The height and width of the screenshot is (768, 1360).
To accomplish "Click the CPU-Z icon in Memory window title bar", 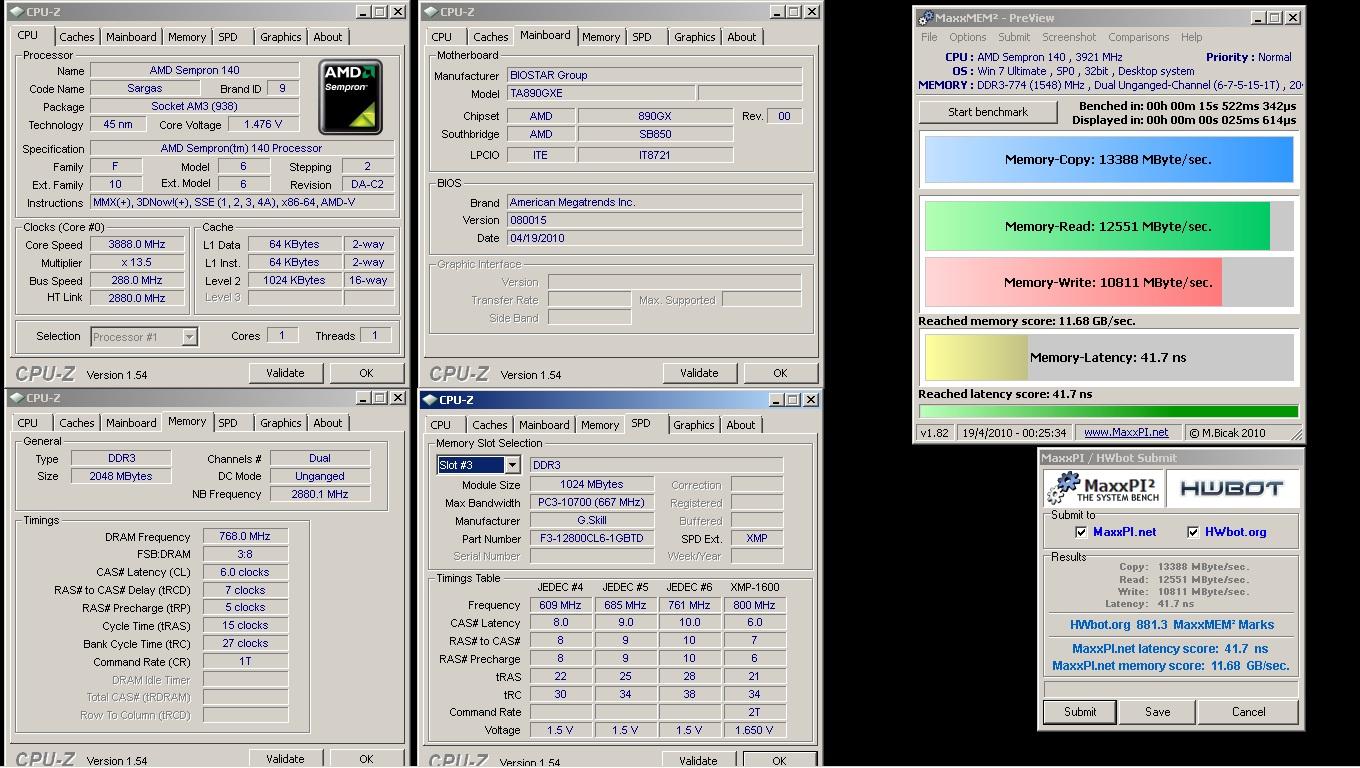I will [17, 398].
